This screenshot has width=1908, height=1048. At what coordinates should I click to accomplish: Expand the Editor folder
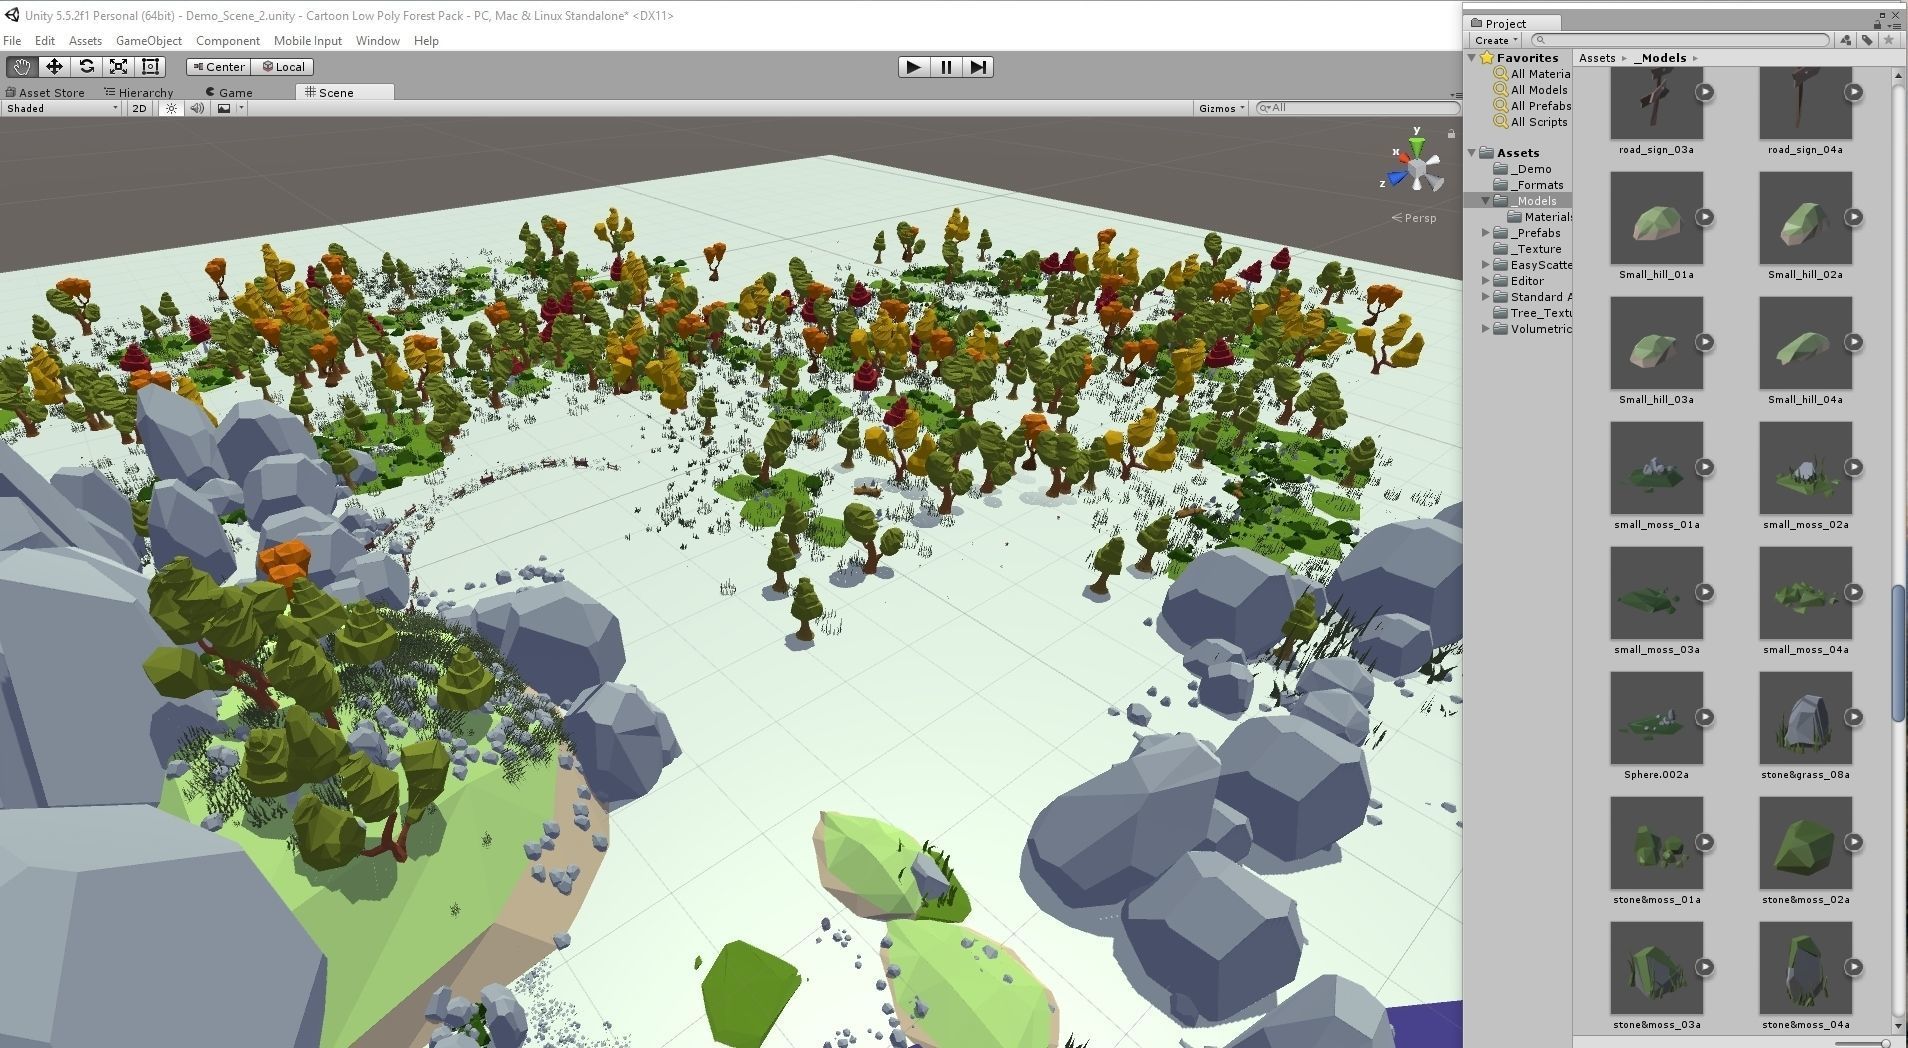(1486, 281)
